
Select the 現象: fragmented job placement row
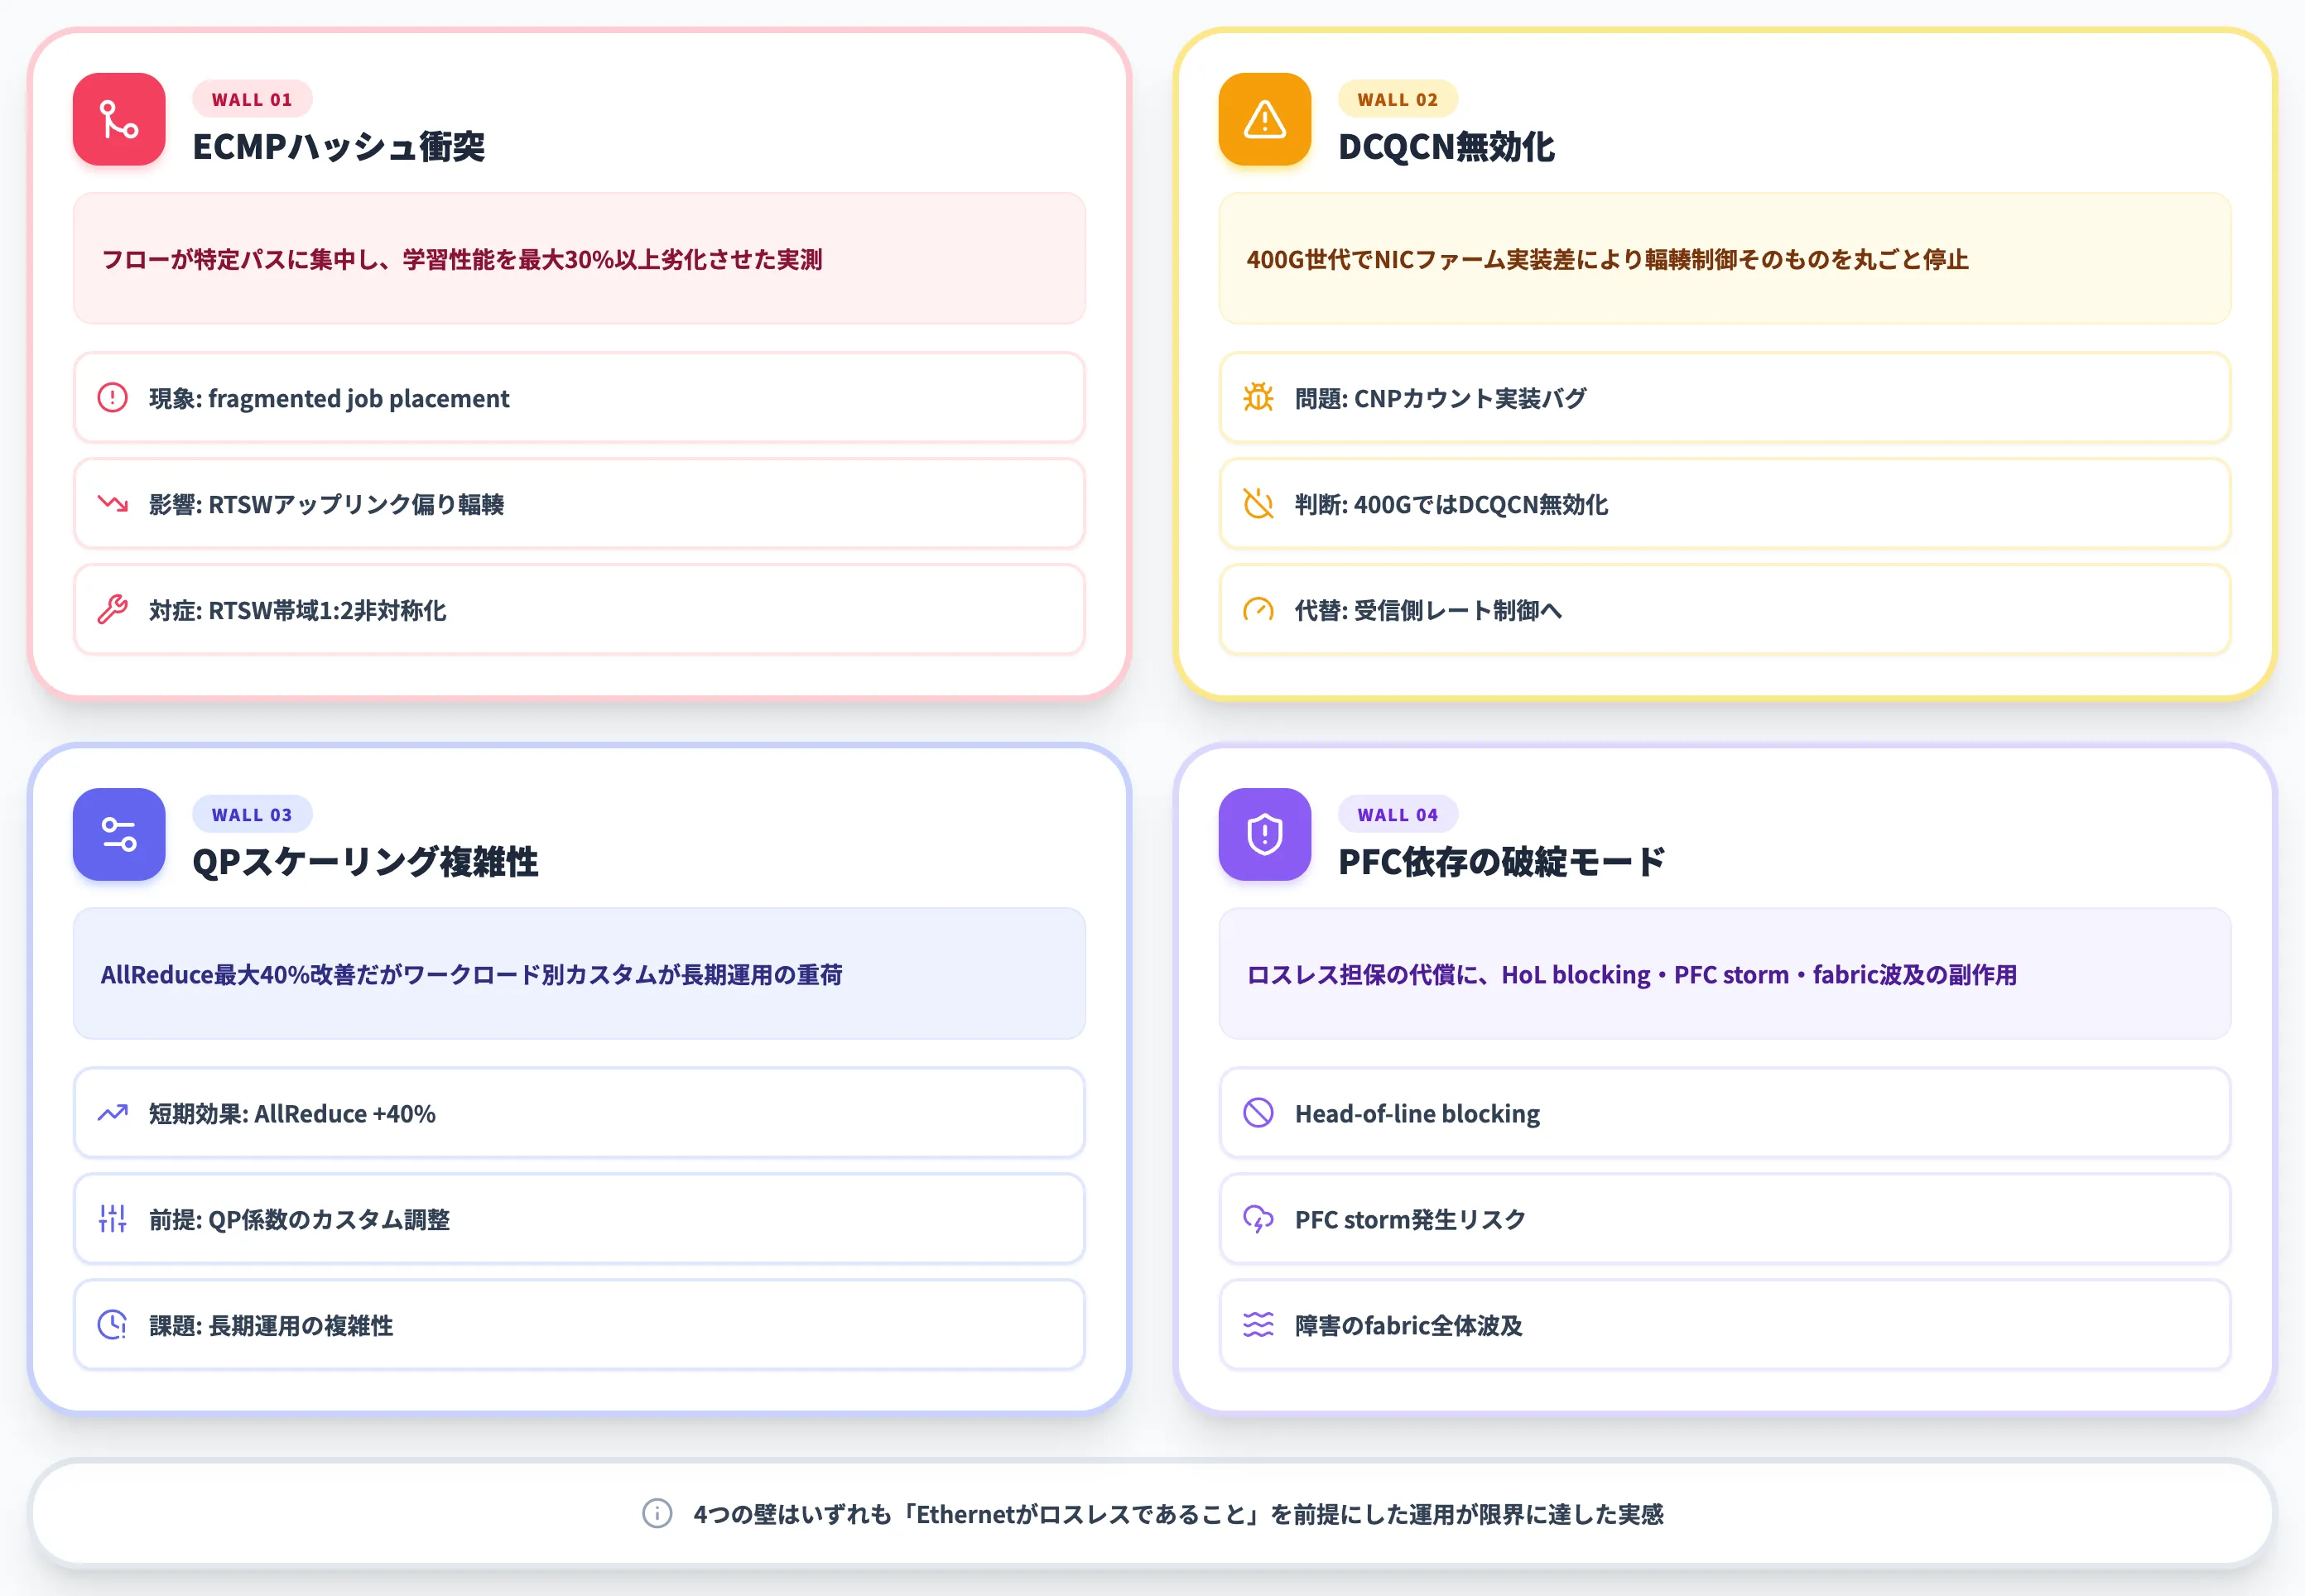pos(579,398)
